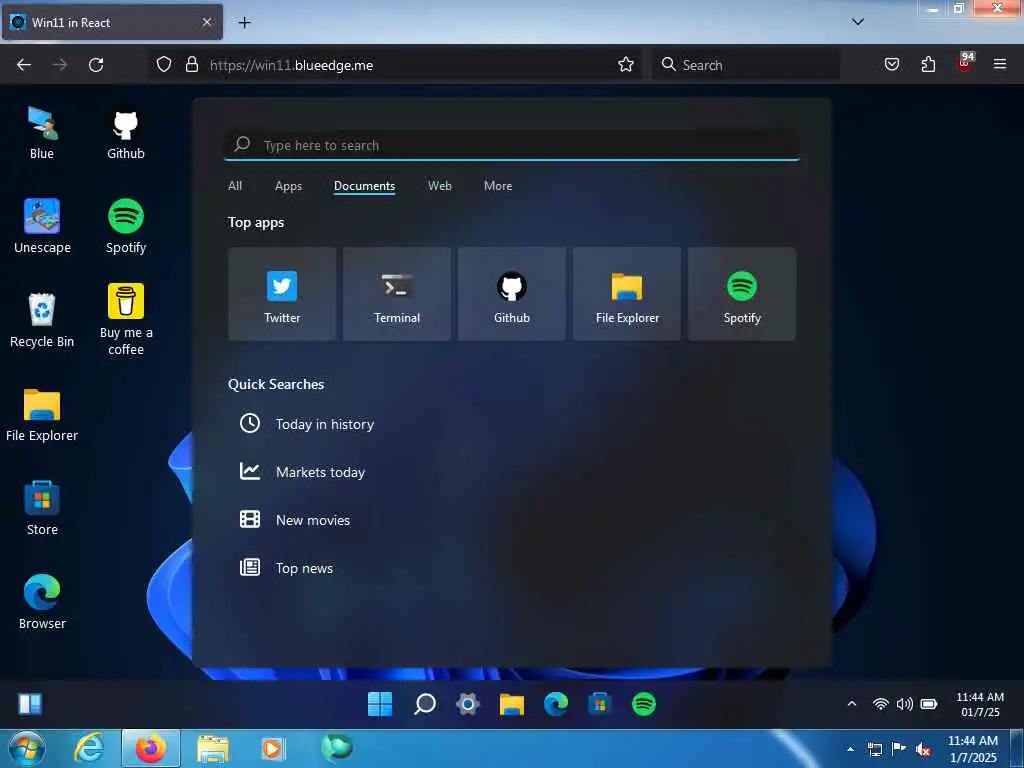Open the Win11 Start button in taskbar
The height and width of the screenshot is (768, 1024).
coord(380,704)
